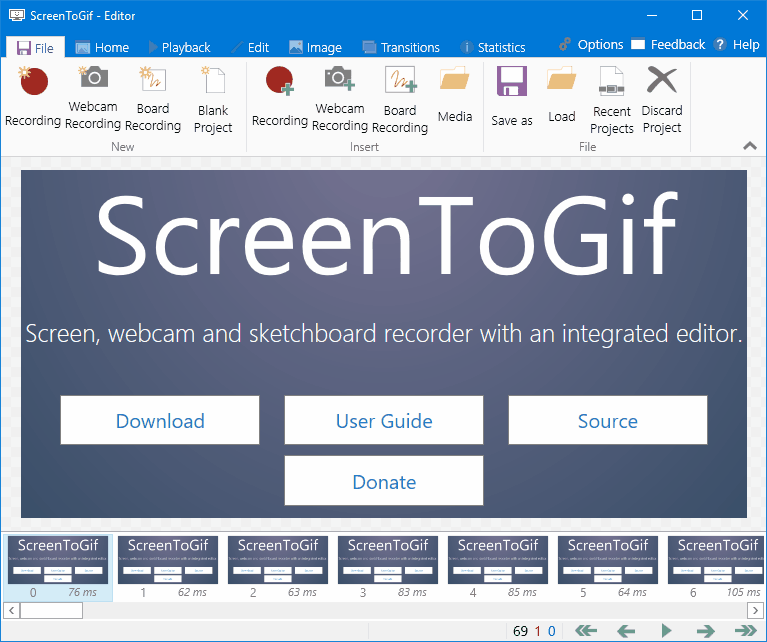
Task: Go to the previous frame
Action: coord(626,631)
